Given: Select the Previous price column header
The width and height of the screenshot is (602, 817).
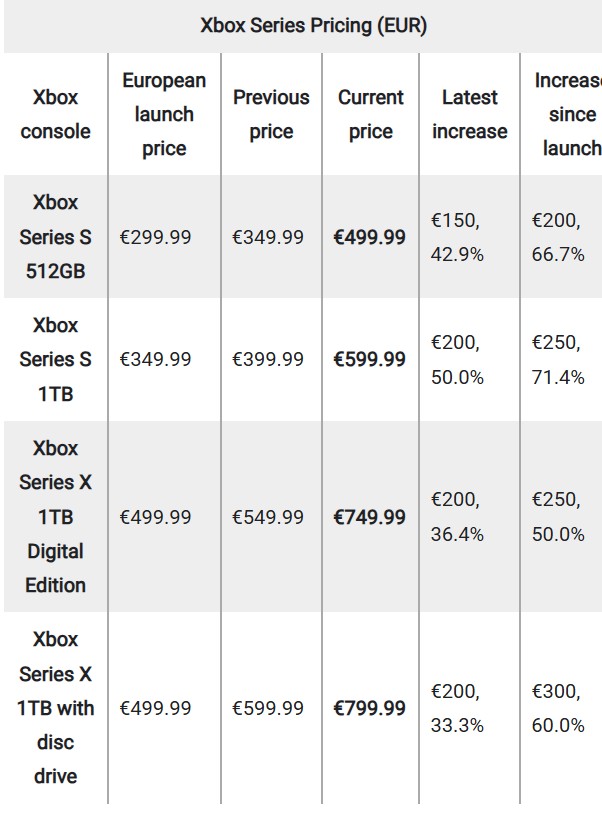Looking at the screenshot, I should tap(271, 114).
